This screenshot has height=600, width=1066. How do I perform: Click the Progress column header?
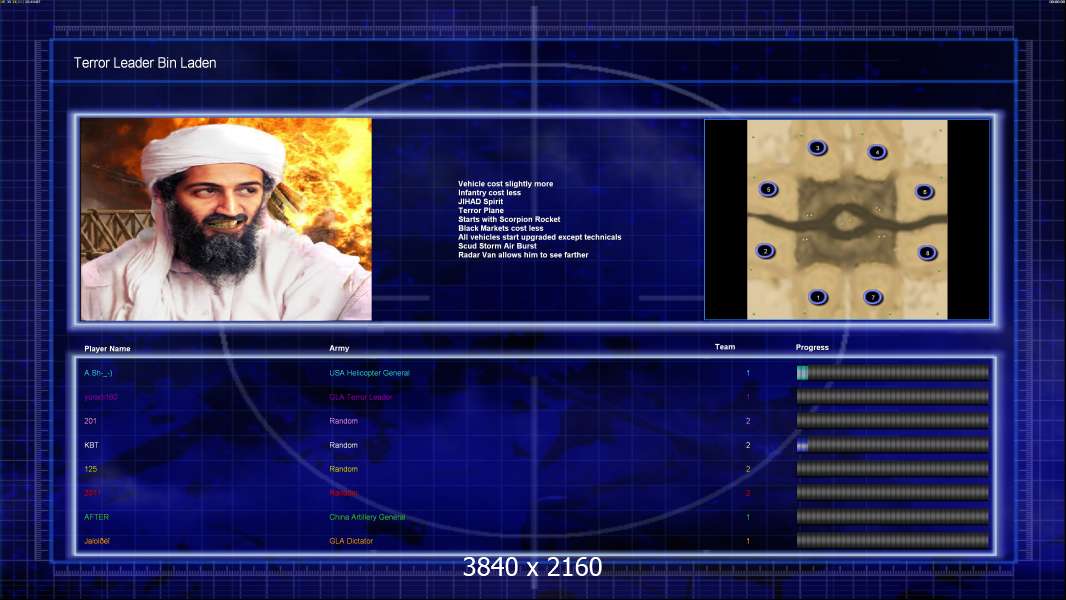pos(812,347)
